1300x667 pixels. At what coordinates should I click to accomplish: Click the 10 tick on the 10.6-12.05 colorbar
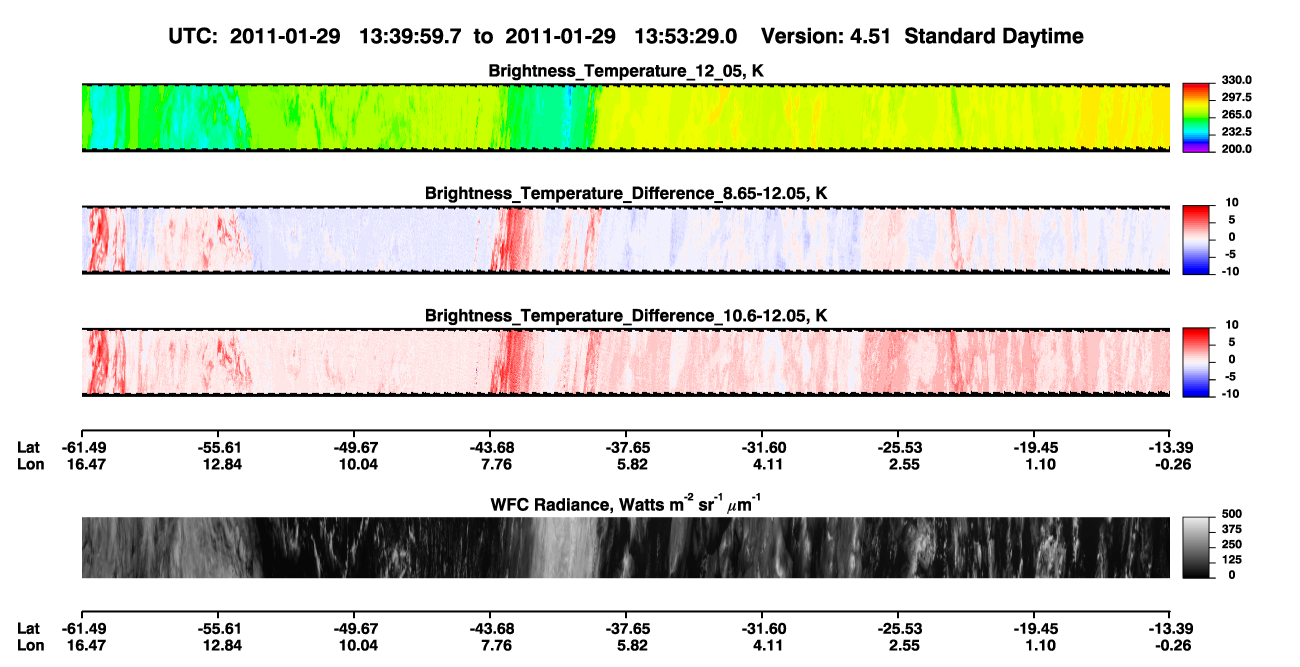1233,325
